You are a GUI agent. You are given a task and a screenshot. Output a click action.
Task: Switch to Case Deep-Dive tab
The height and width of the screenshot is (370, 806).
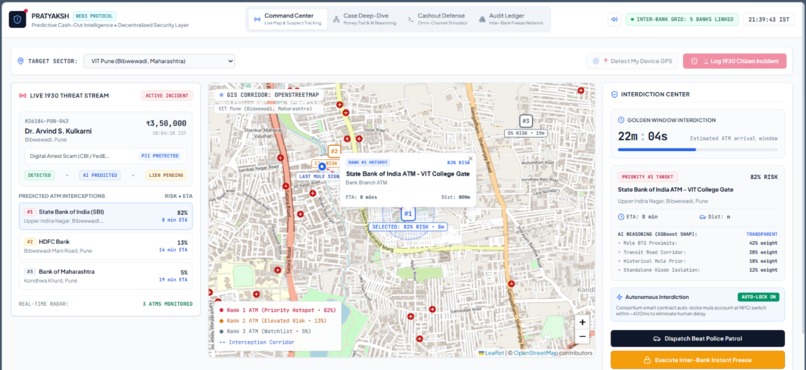[x=364, y=19]
